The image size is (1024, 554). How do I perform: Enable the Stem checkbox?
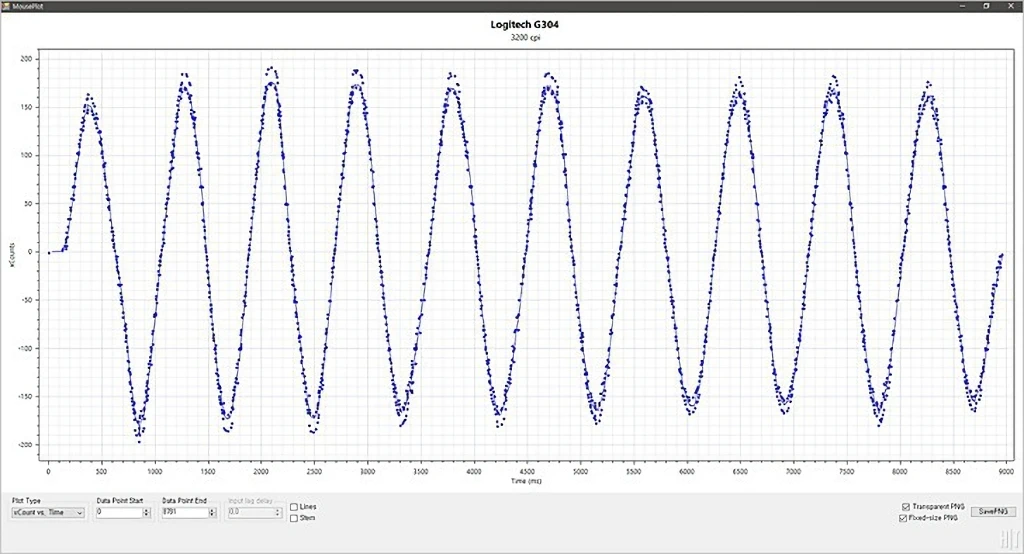[x=294, y=518]
